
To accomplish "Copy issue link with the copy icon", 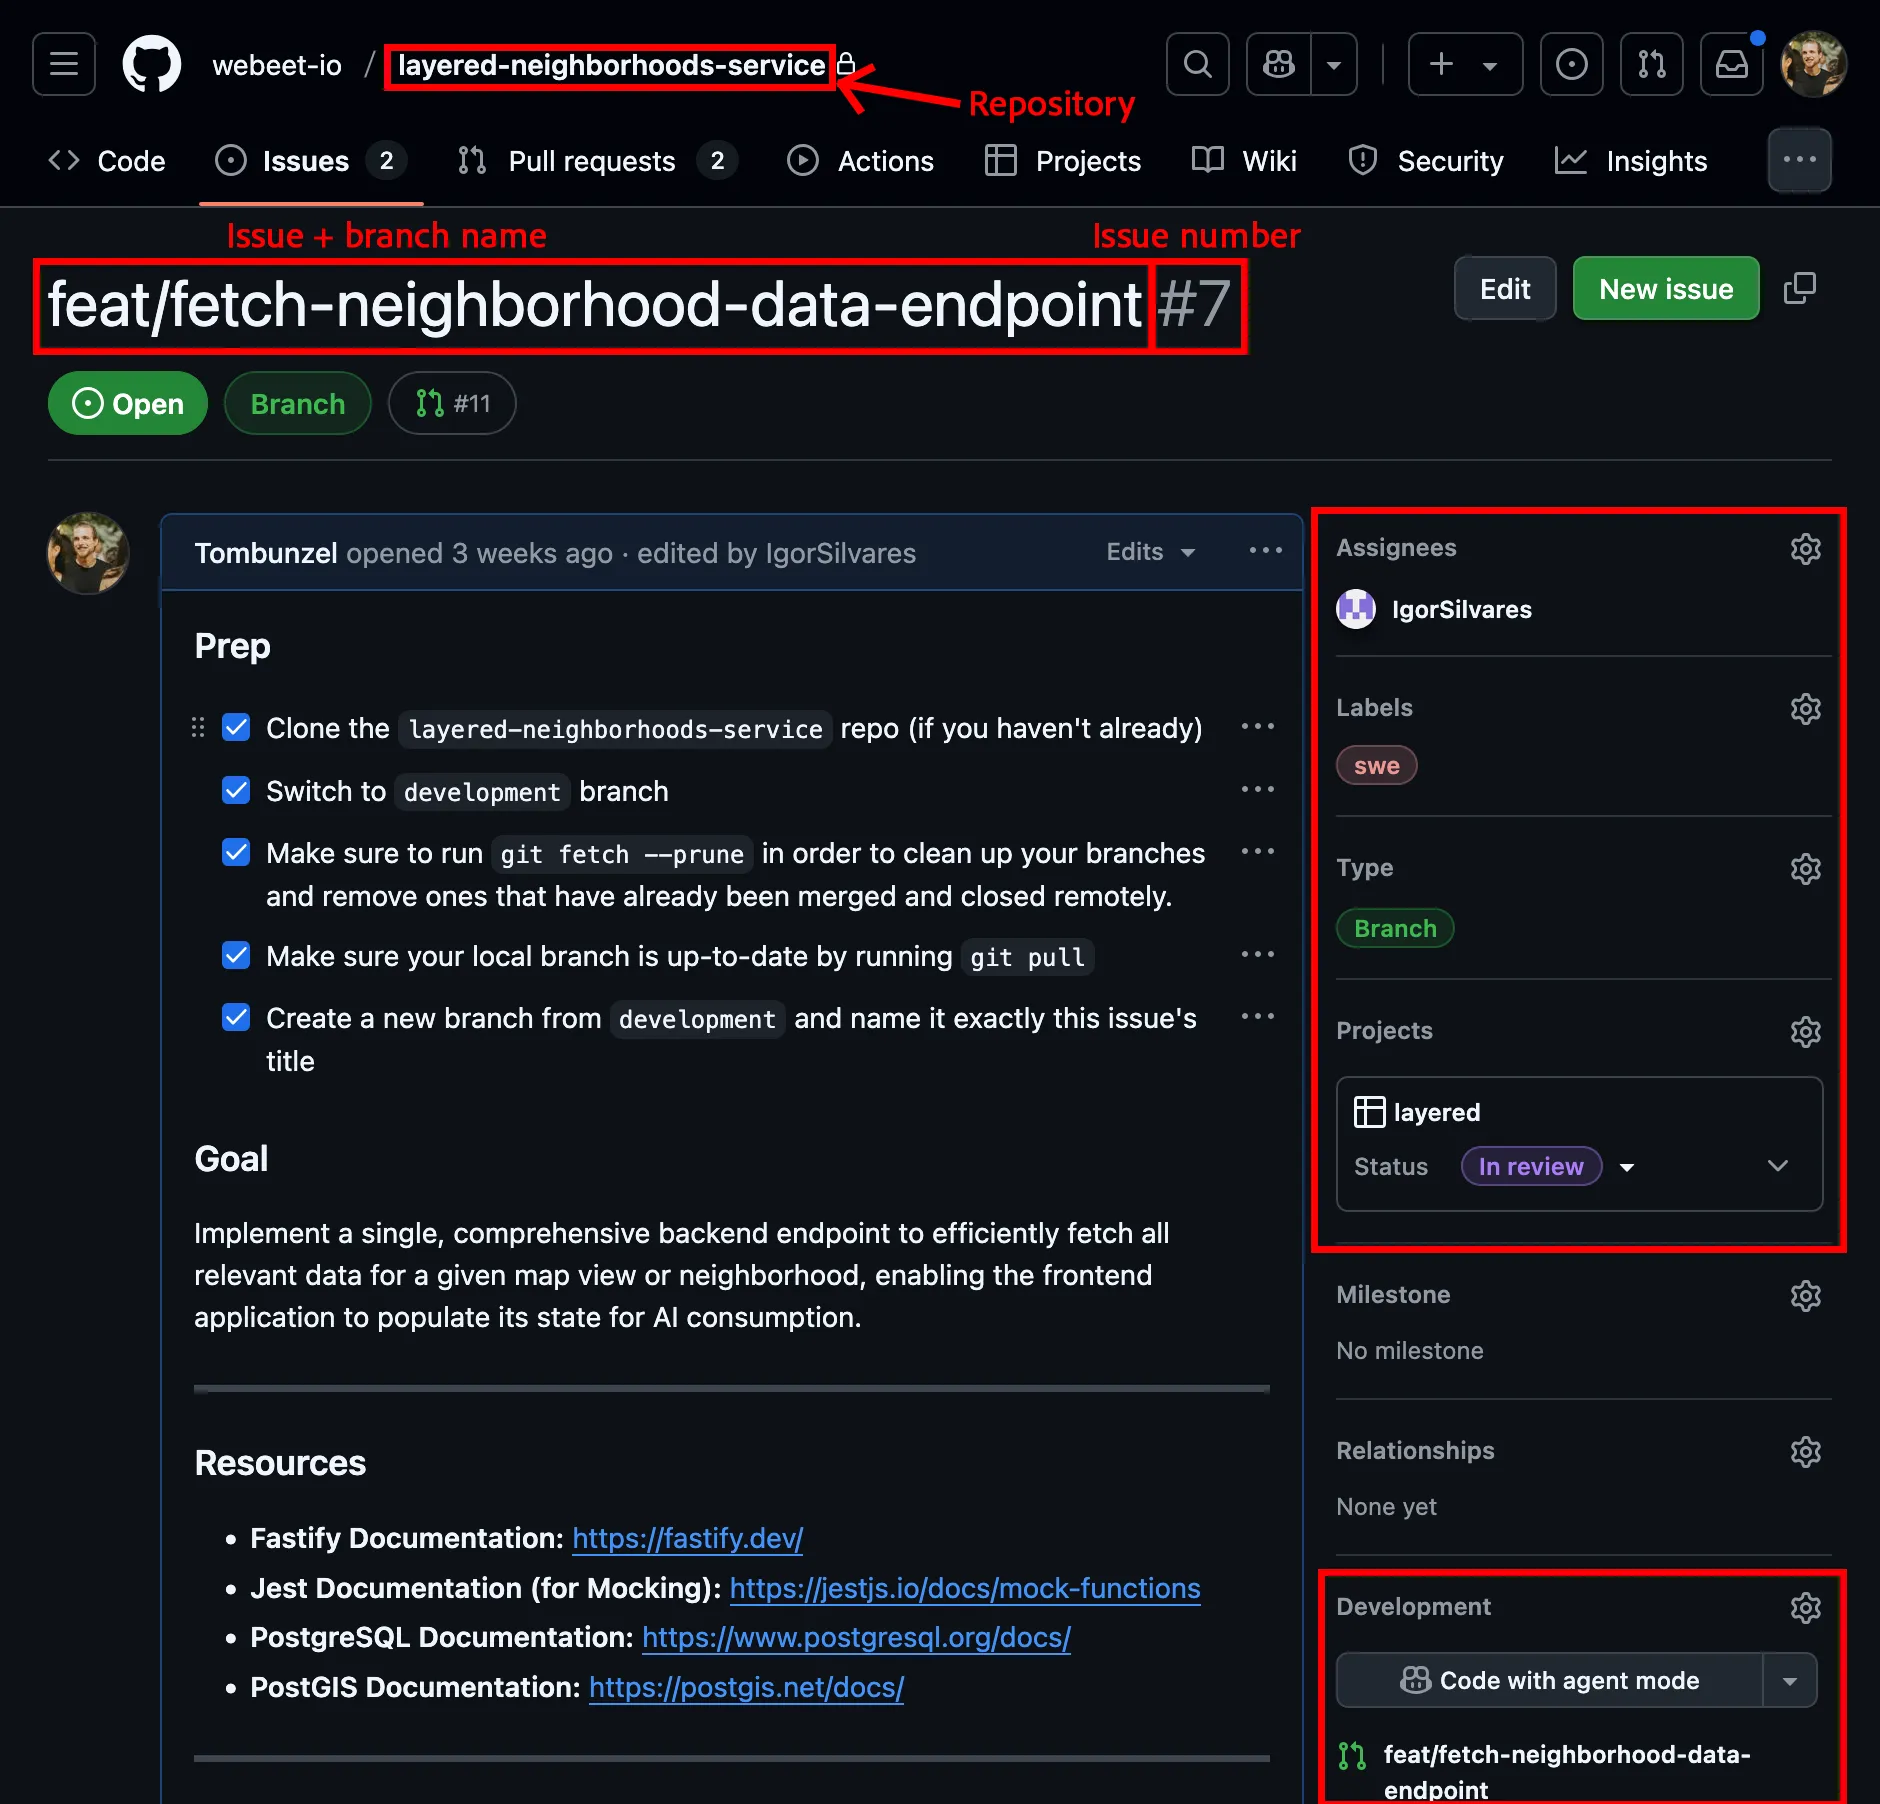I will (1800, 288).
